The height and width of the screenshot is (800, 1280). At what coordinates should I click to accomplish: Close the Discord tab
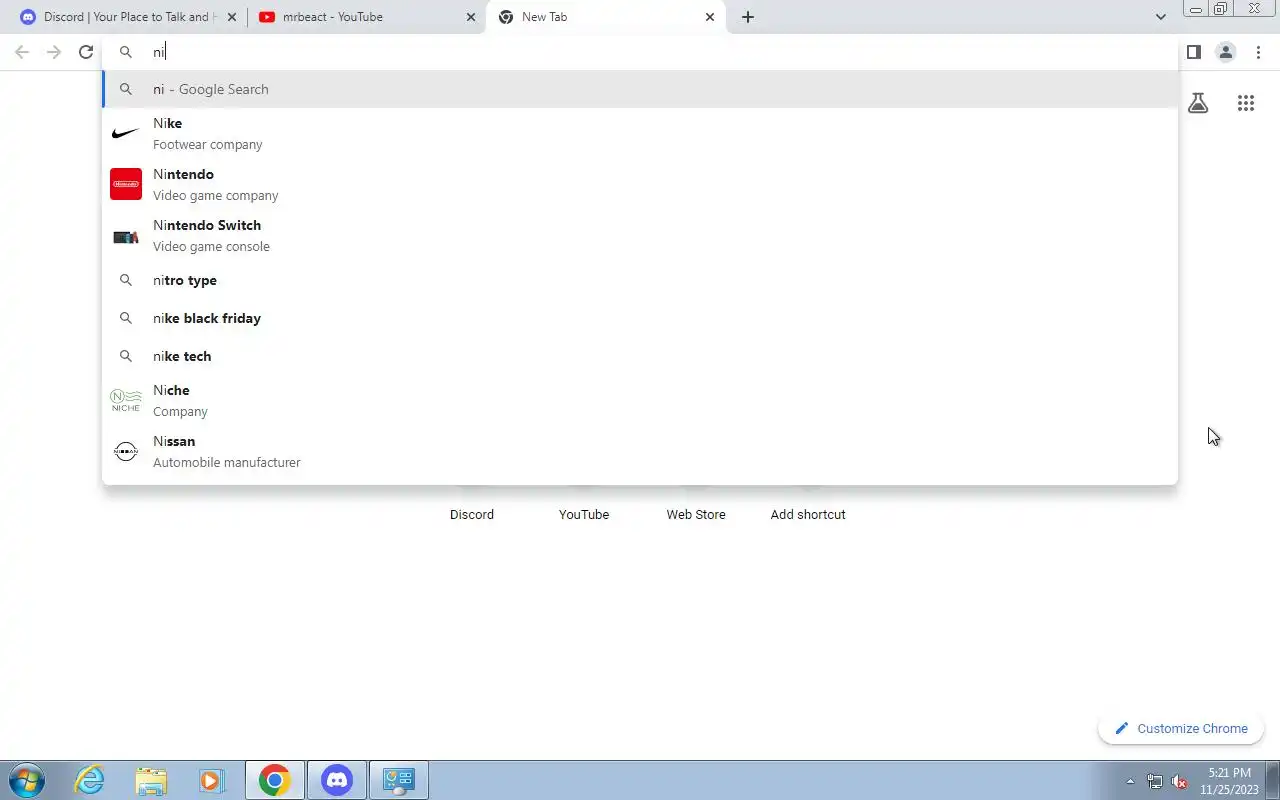[x=232, y=17]
